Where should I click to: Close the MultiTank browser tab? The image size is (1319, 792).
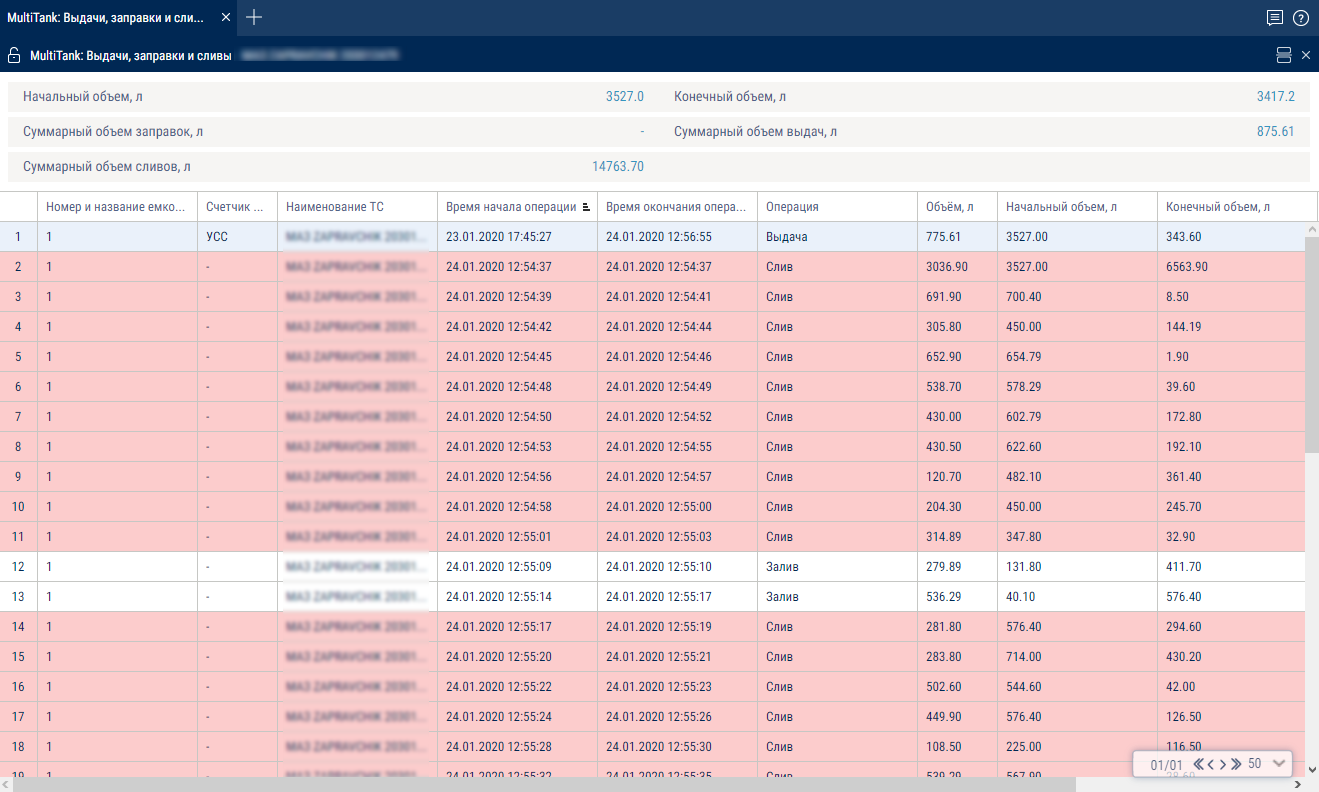(x=225, y=18)
